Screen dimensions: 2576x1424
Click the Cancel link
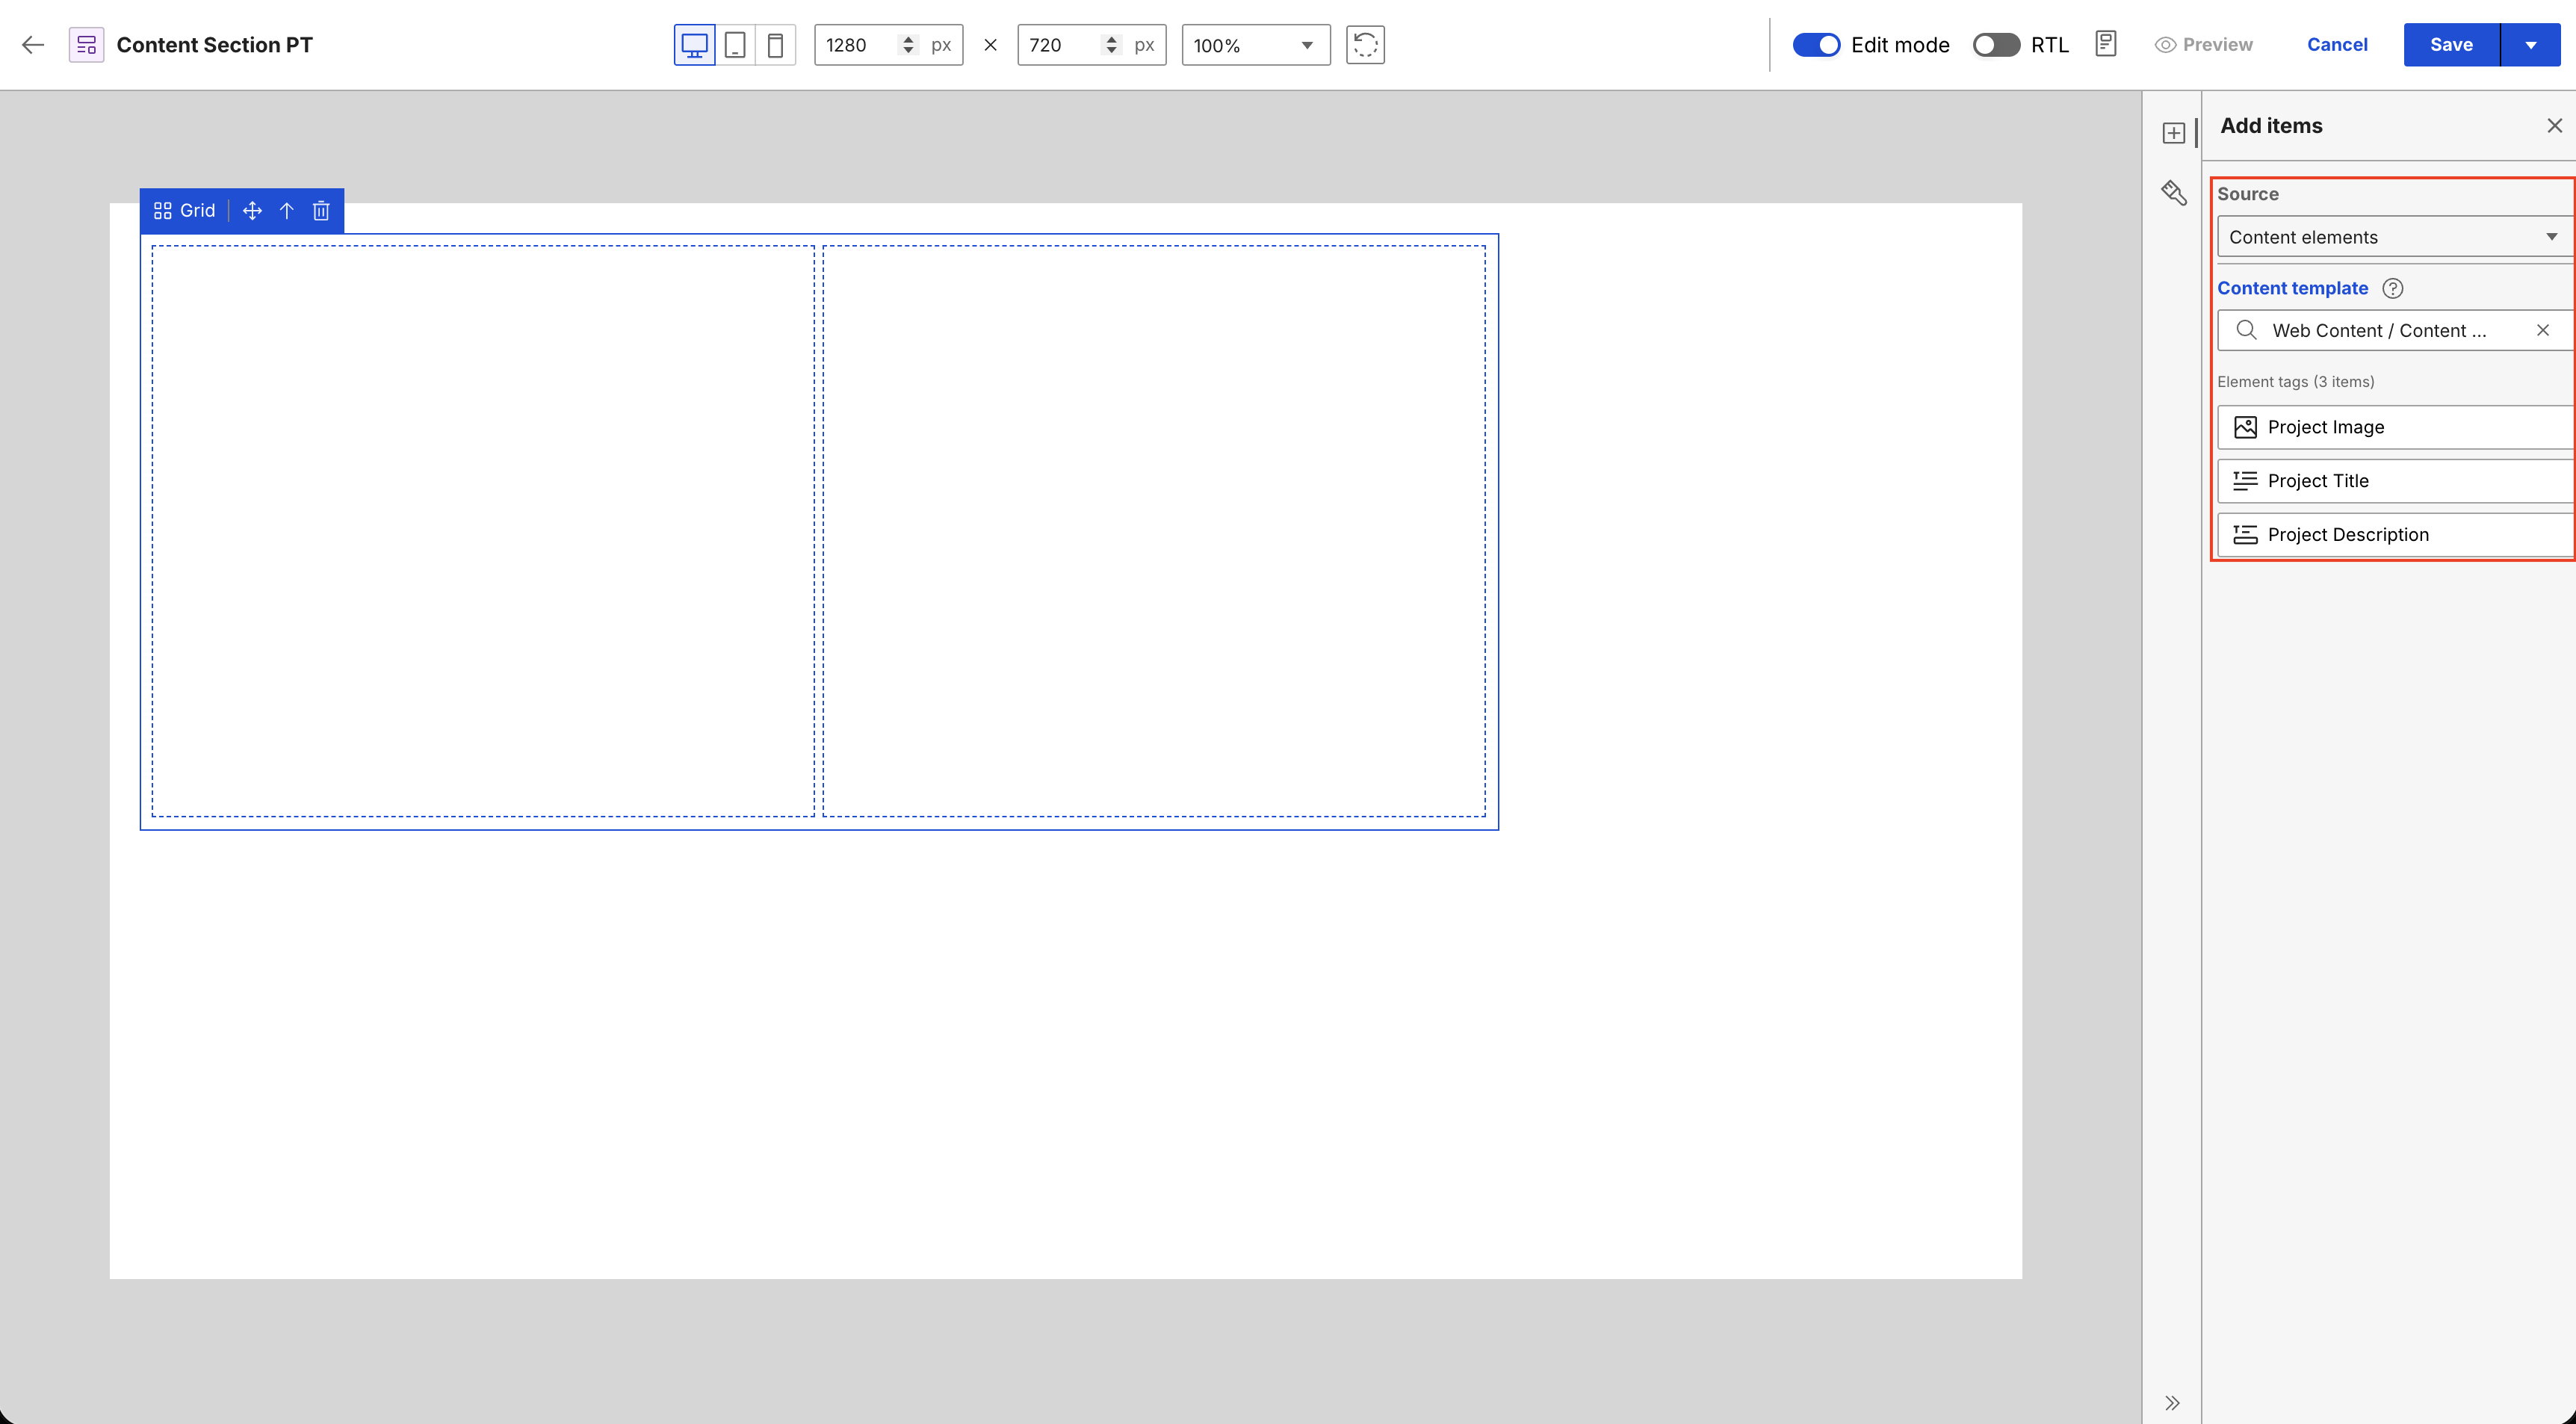coord(2337,45)
